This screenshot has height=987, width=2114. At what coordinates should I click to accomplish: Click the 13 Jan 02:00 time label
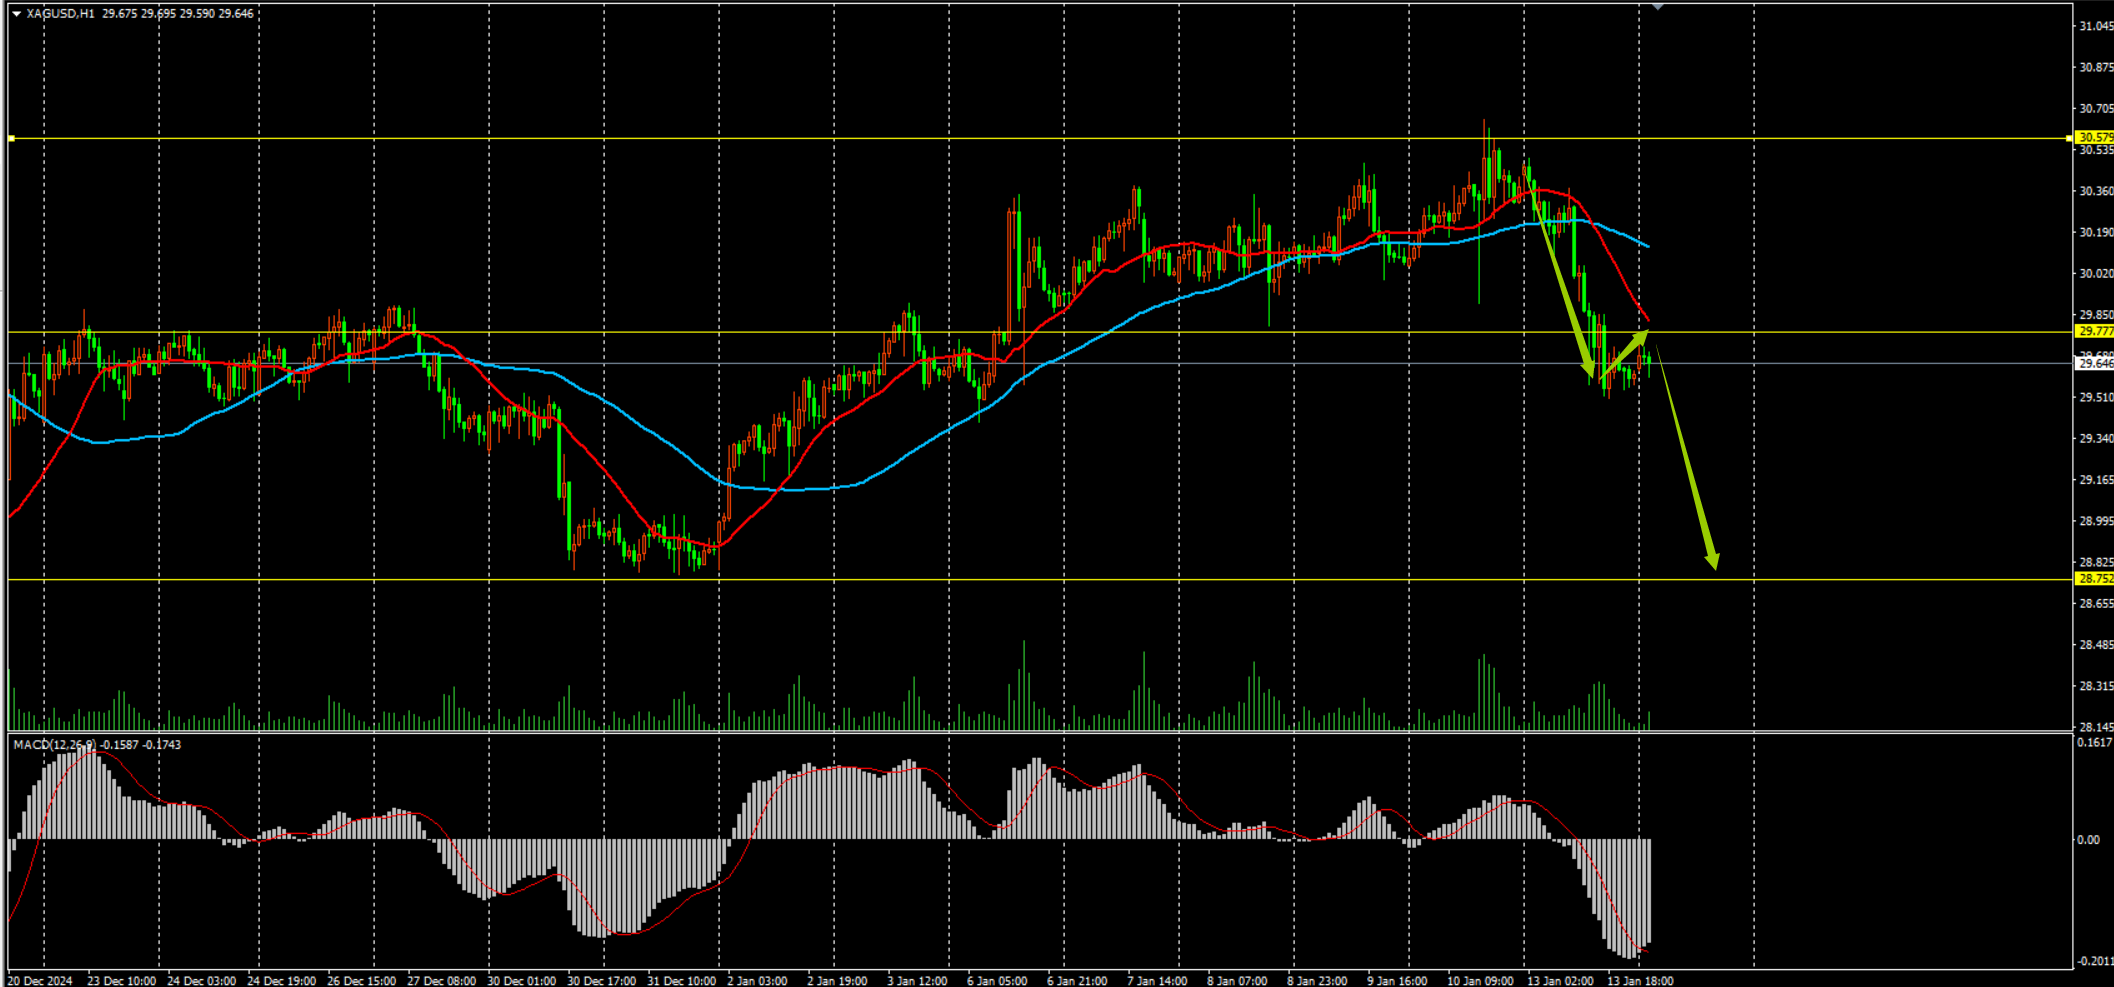[1560, 981]
